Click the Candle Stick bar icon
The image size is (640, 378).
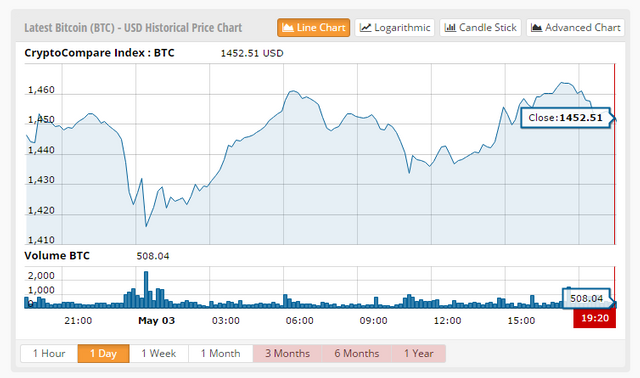pyautogui.click(x=450, y=28)
